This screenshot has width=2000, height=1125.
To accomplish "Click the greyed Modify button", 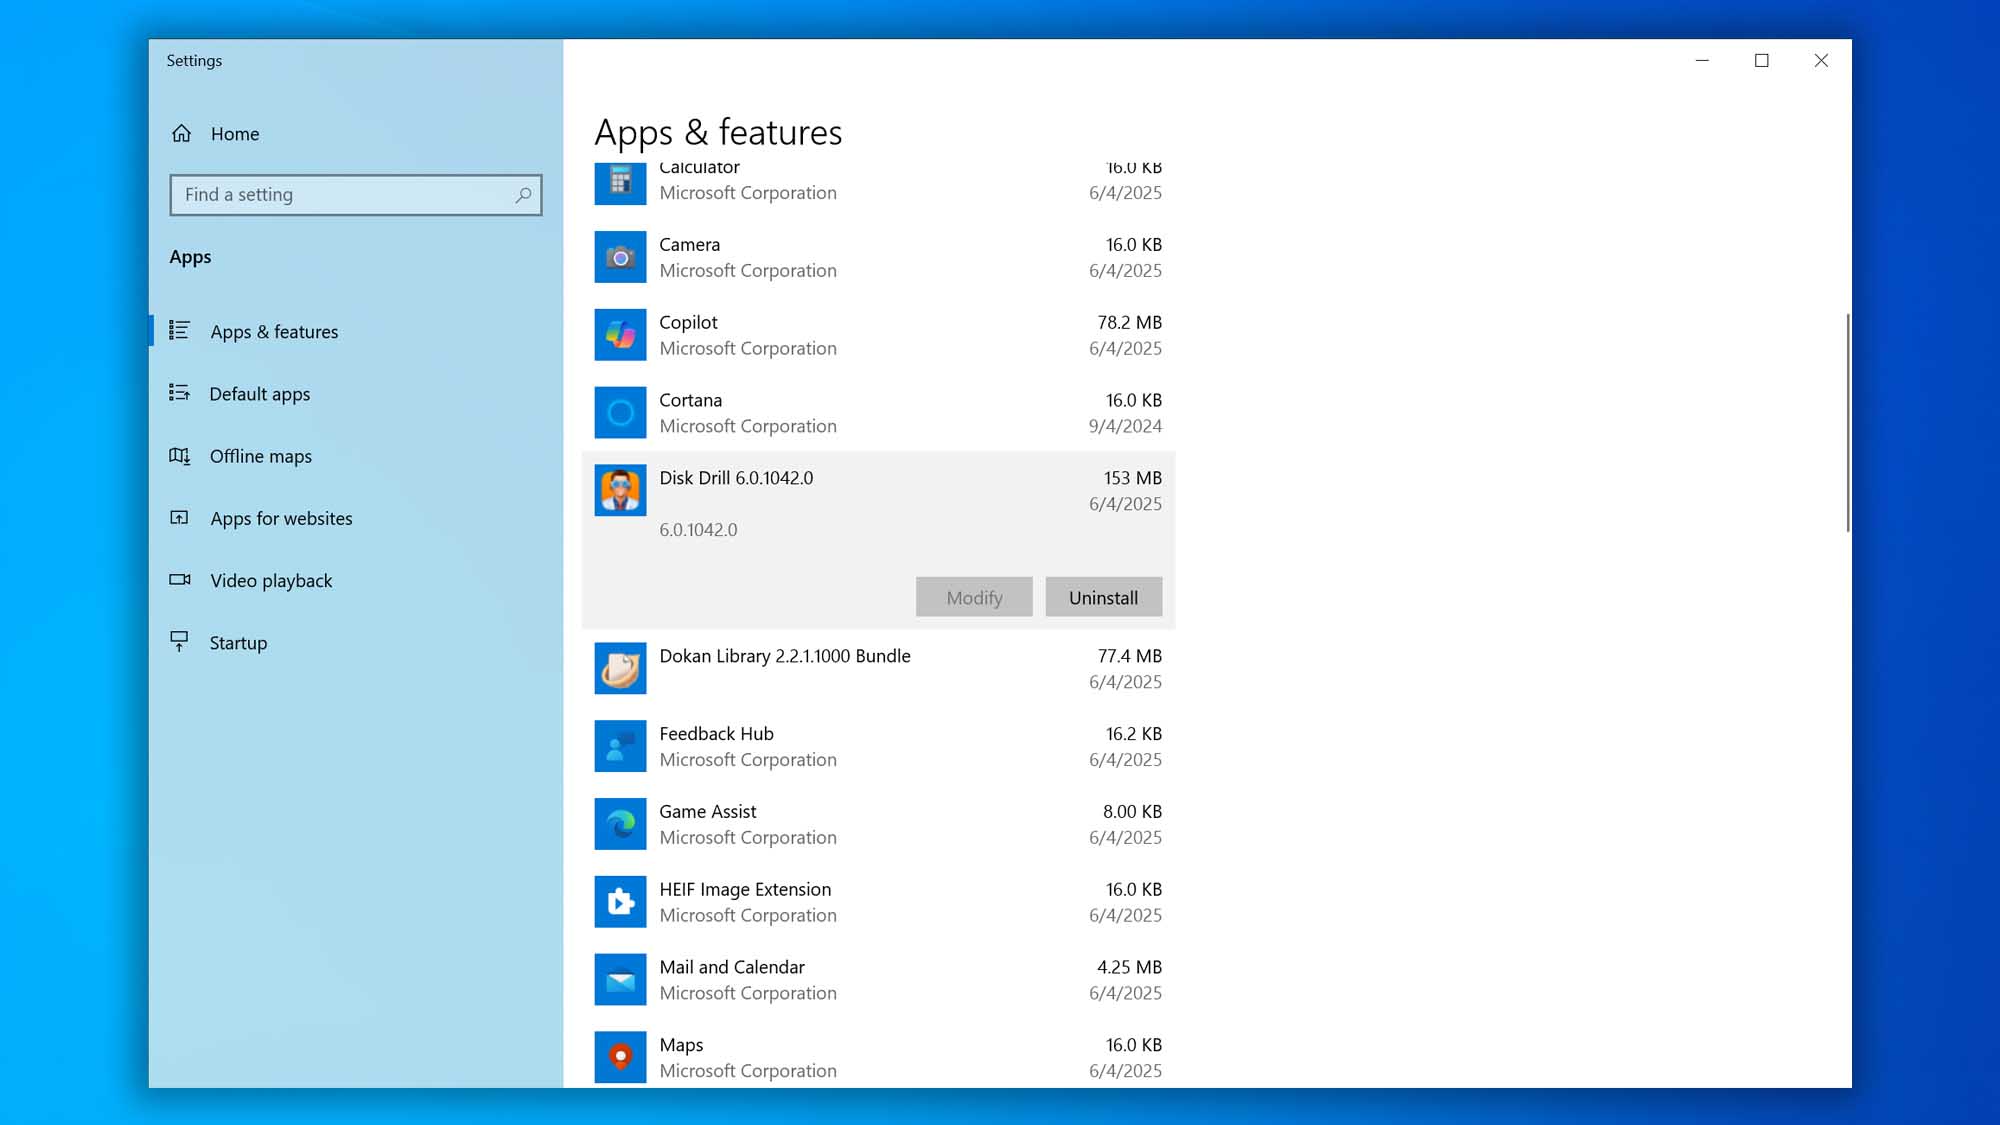I will (x=974, y=597).
